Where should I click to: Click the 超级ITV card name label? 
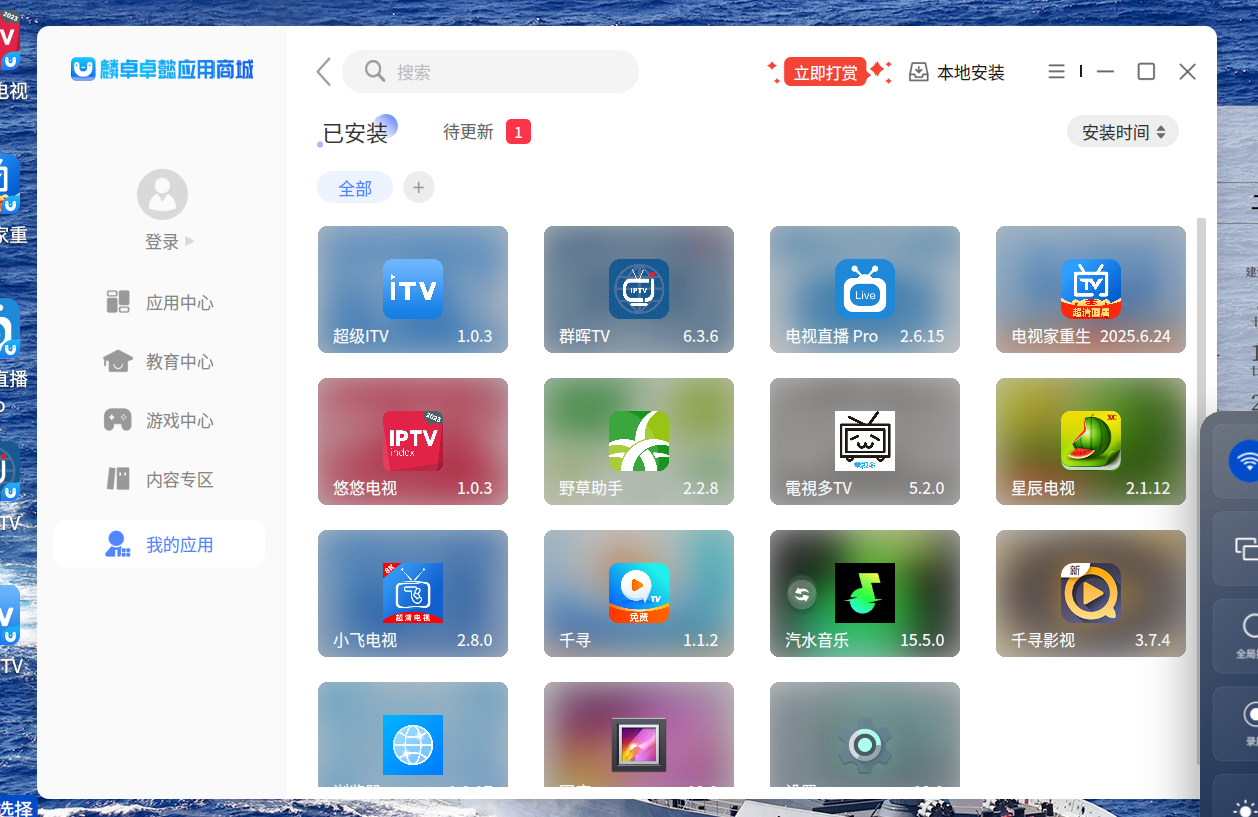361,336
